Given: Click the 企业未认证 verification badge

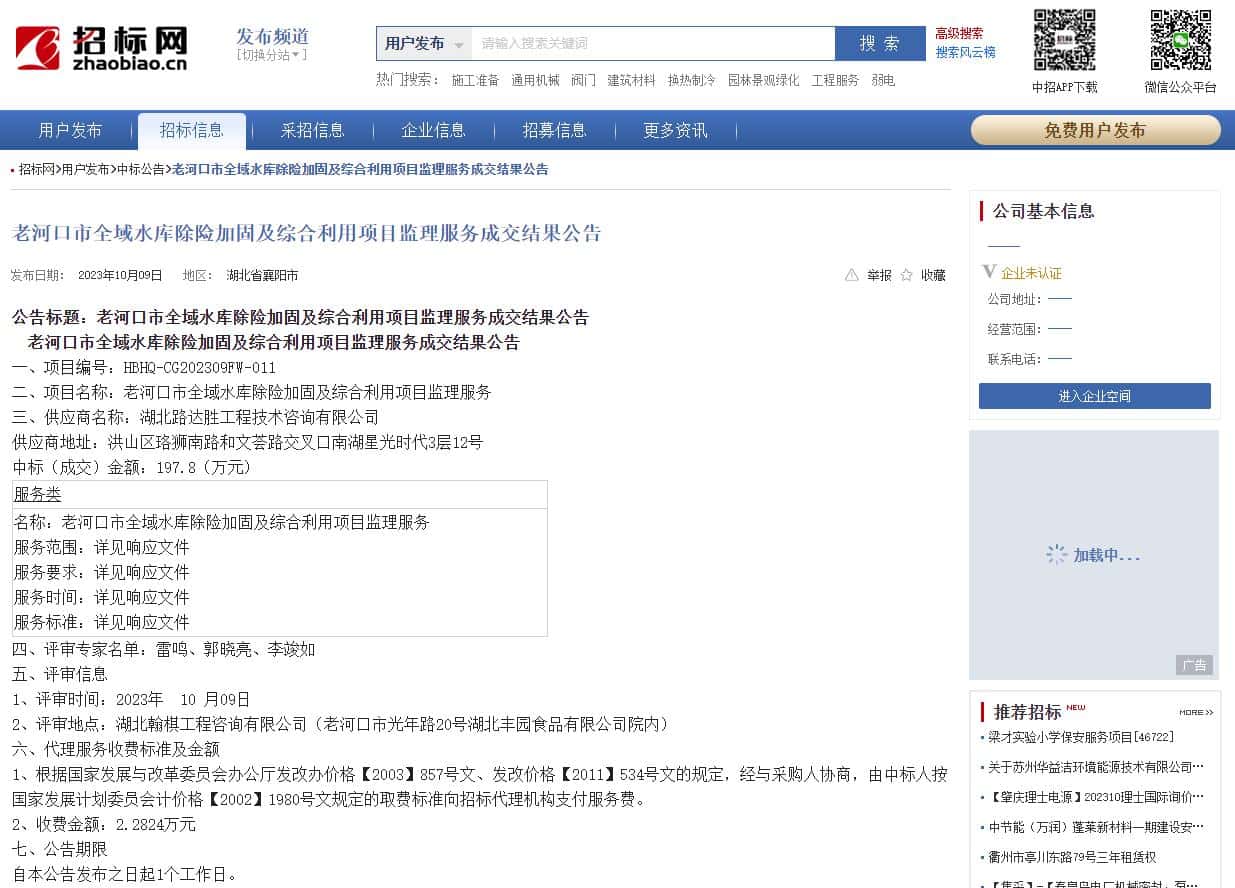Looking at the screenshot, I should pos(1024,273).
